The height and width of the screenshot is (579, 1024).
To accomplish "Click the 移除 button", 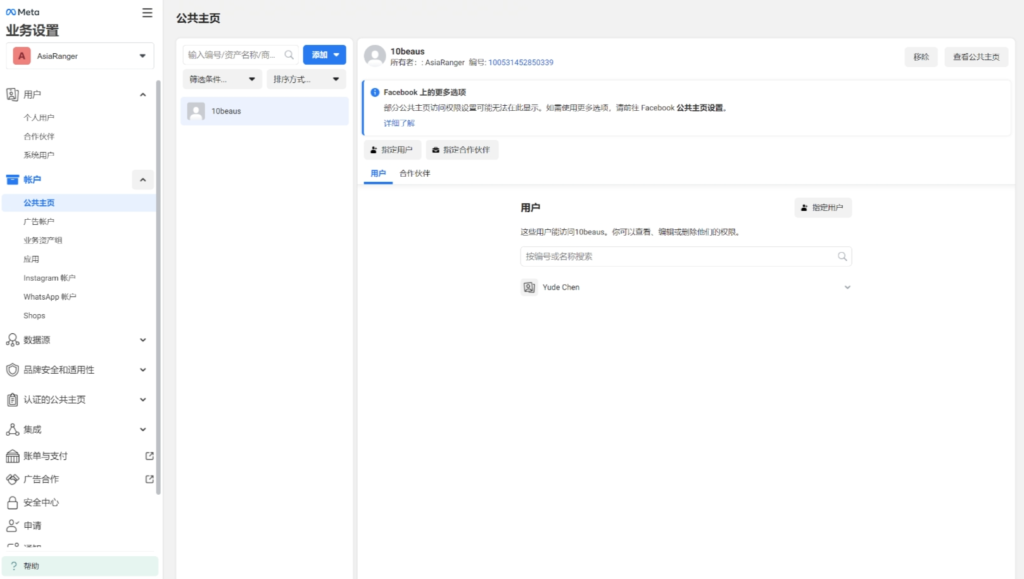I will point(921,57).
